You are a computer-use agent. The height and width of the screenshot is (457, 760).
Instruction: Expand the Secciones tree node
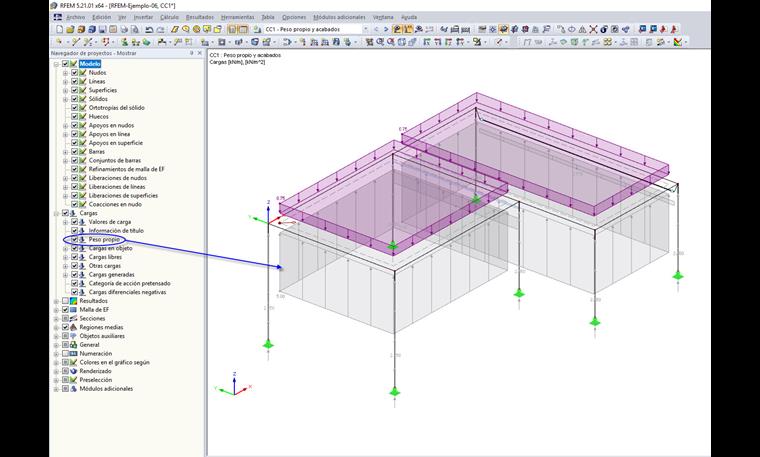pos(56,318)
